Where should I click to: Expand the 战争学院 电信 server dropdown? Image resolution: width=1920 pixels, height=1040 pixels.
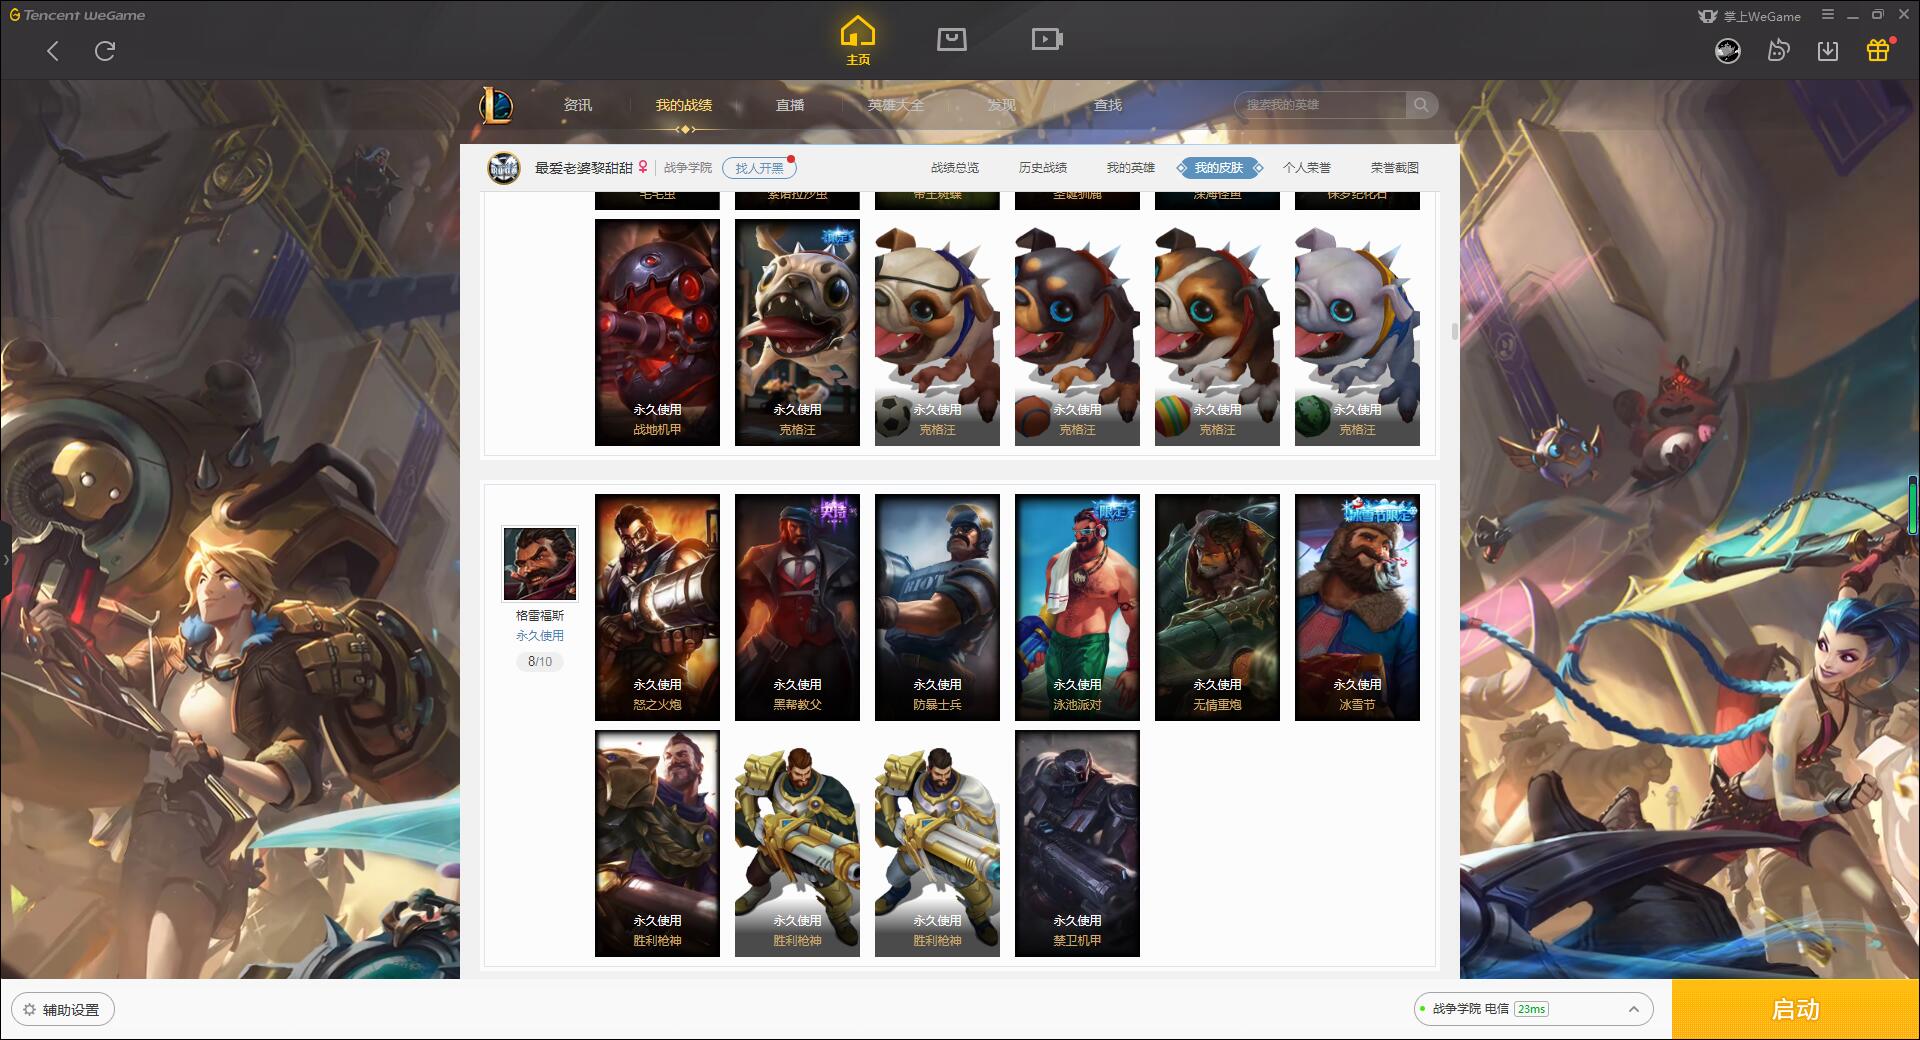(x=1533, y=1009)
